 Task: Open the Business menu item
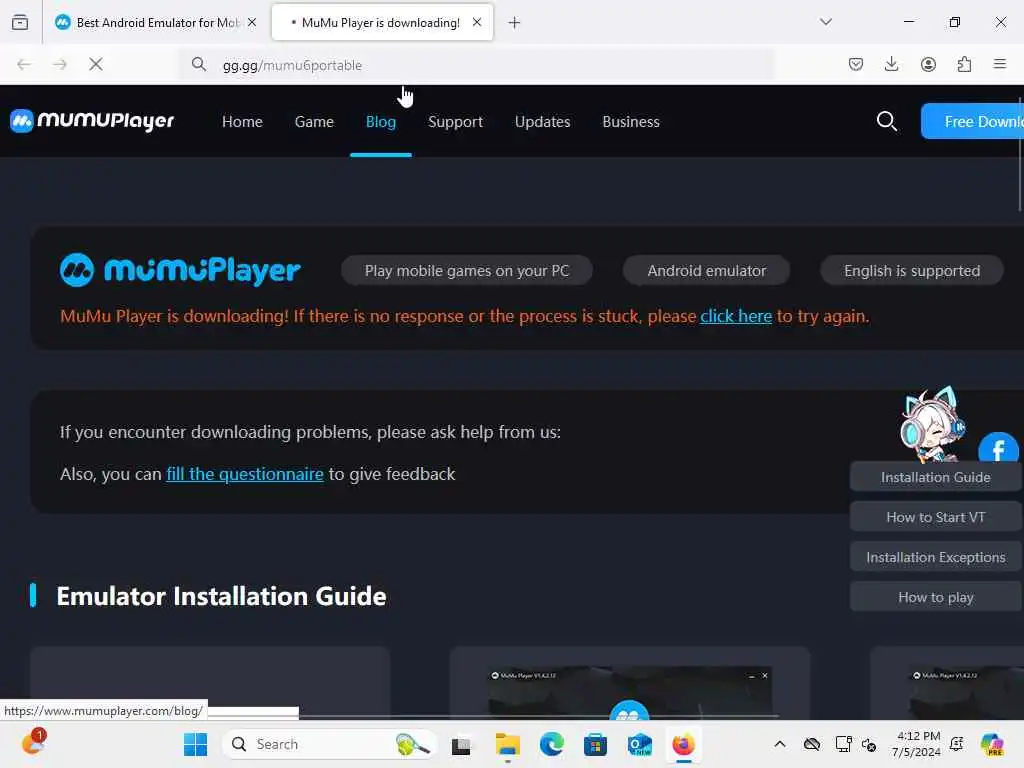point(631,121)
